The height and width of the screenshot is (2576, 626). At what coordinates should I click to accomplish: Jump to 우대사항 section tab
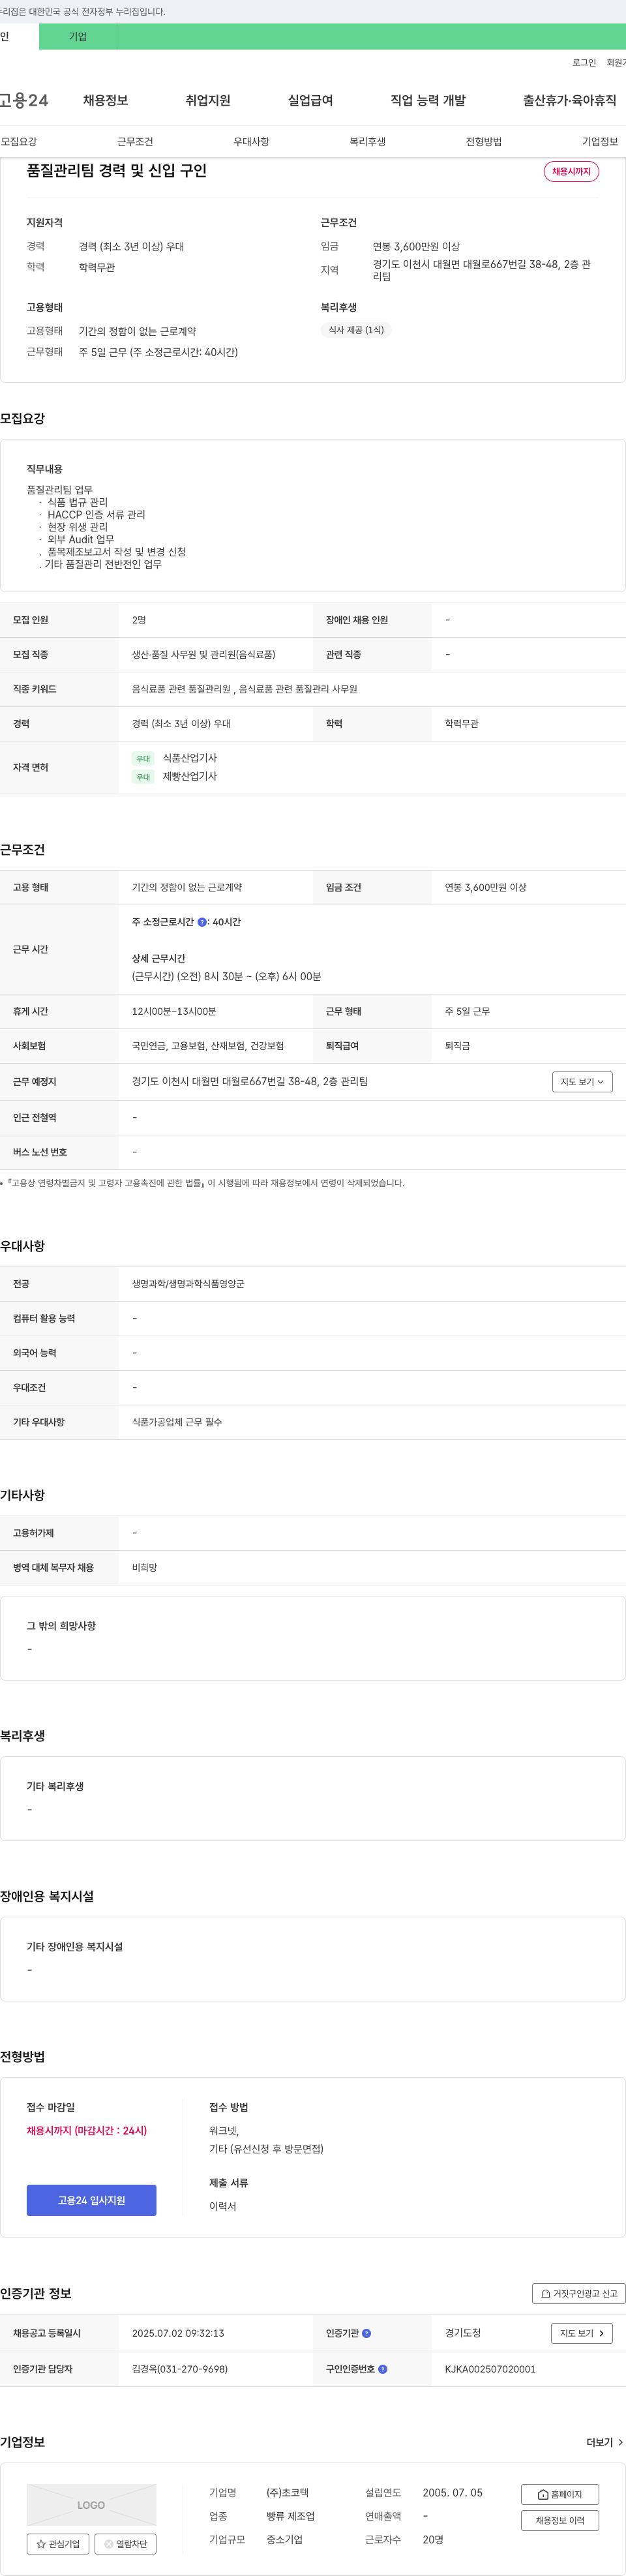click(x=251, y=142)
